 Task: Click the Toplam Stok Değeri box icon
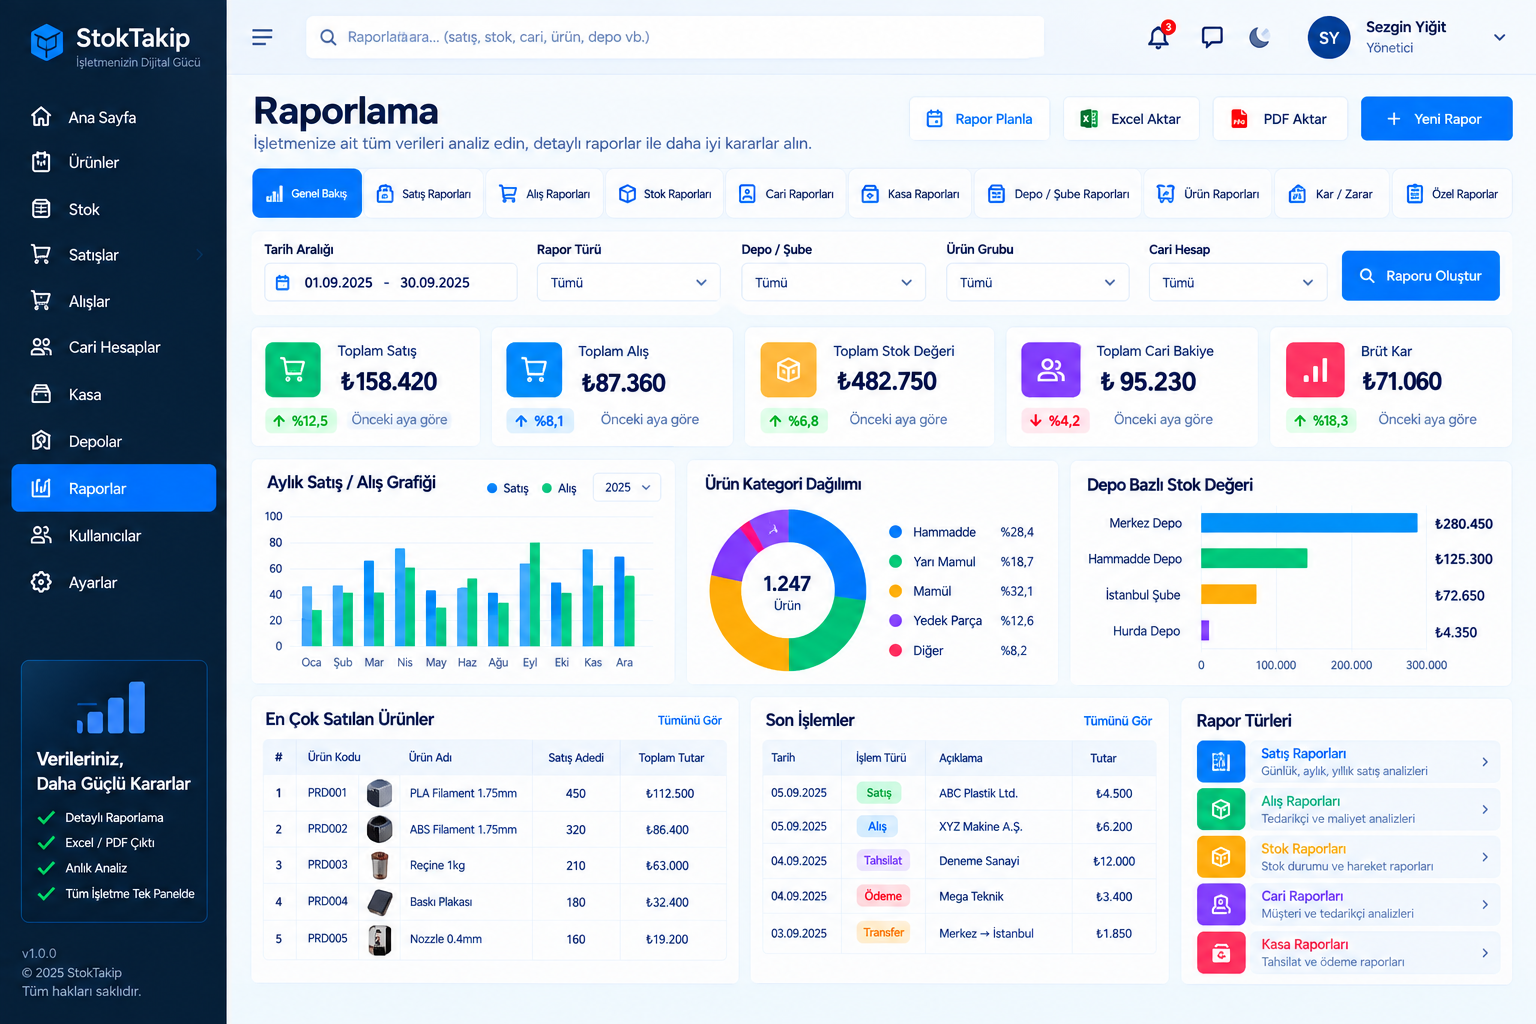pyautogui.click(x=788, y=370)
